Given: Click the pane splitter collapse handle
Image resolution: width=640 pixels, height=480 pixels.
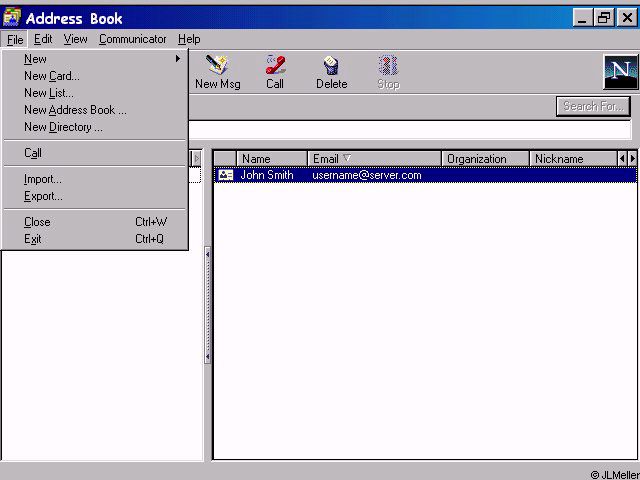Looking at the screenshot, I should [x=208, y=305].
